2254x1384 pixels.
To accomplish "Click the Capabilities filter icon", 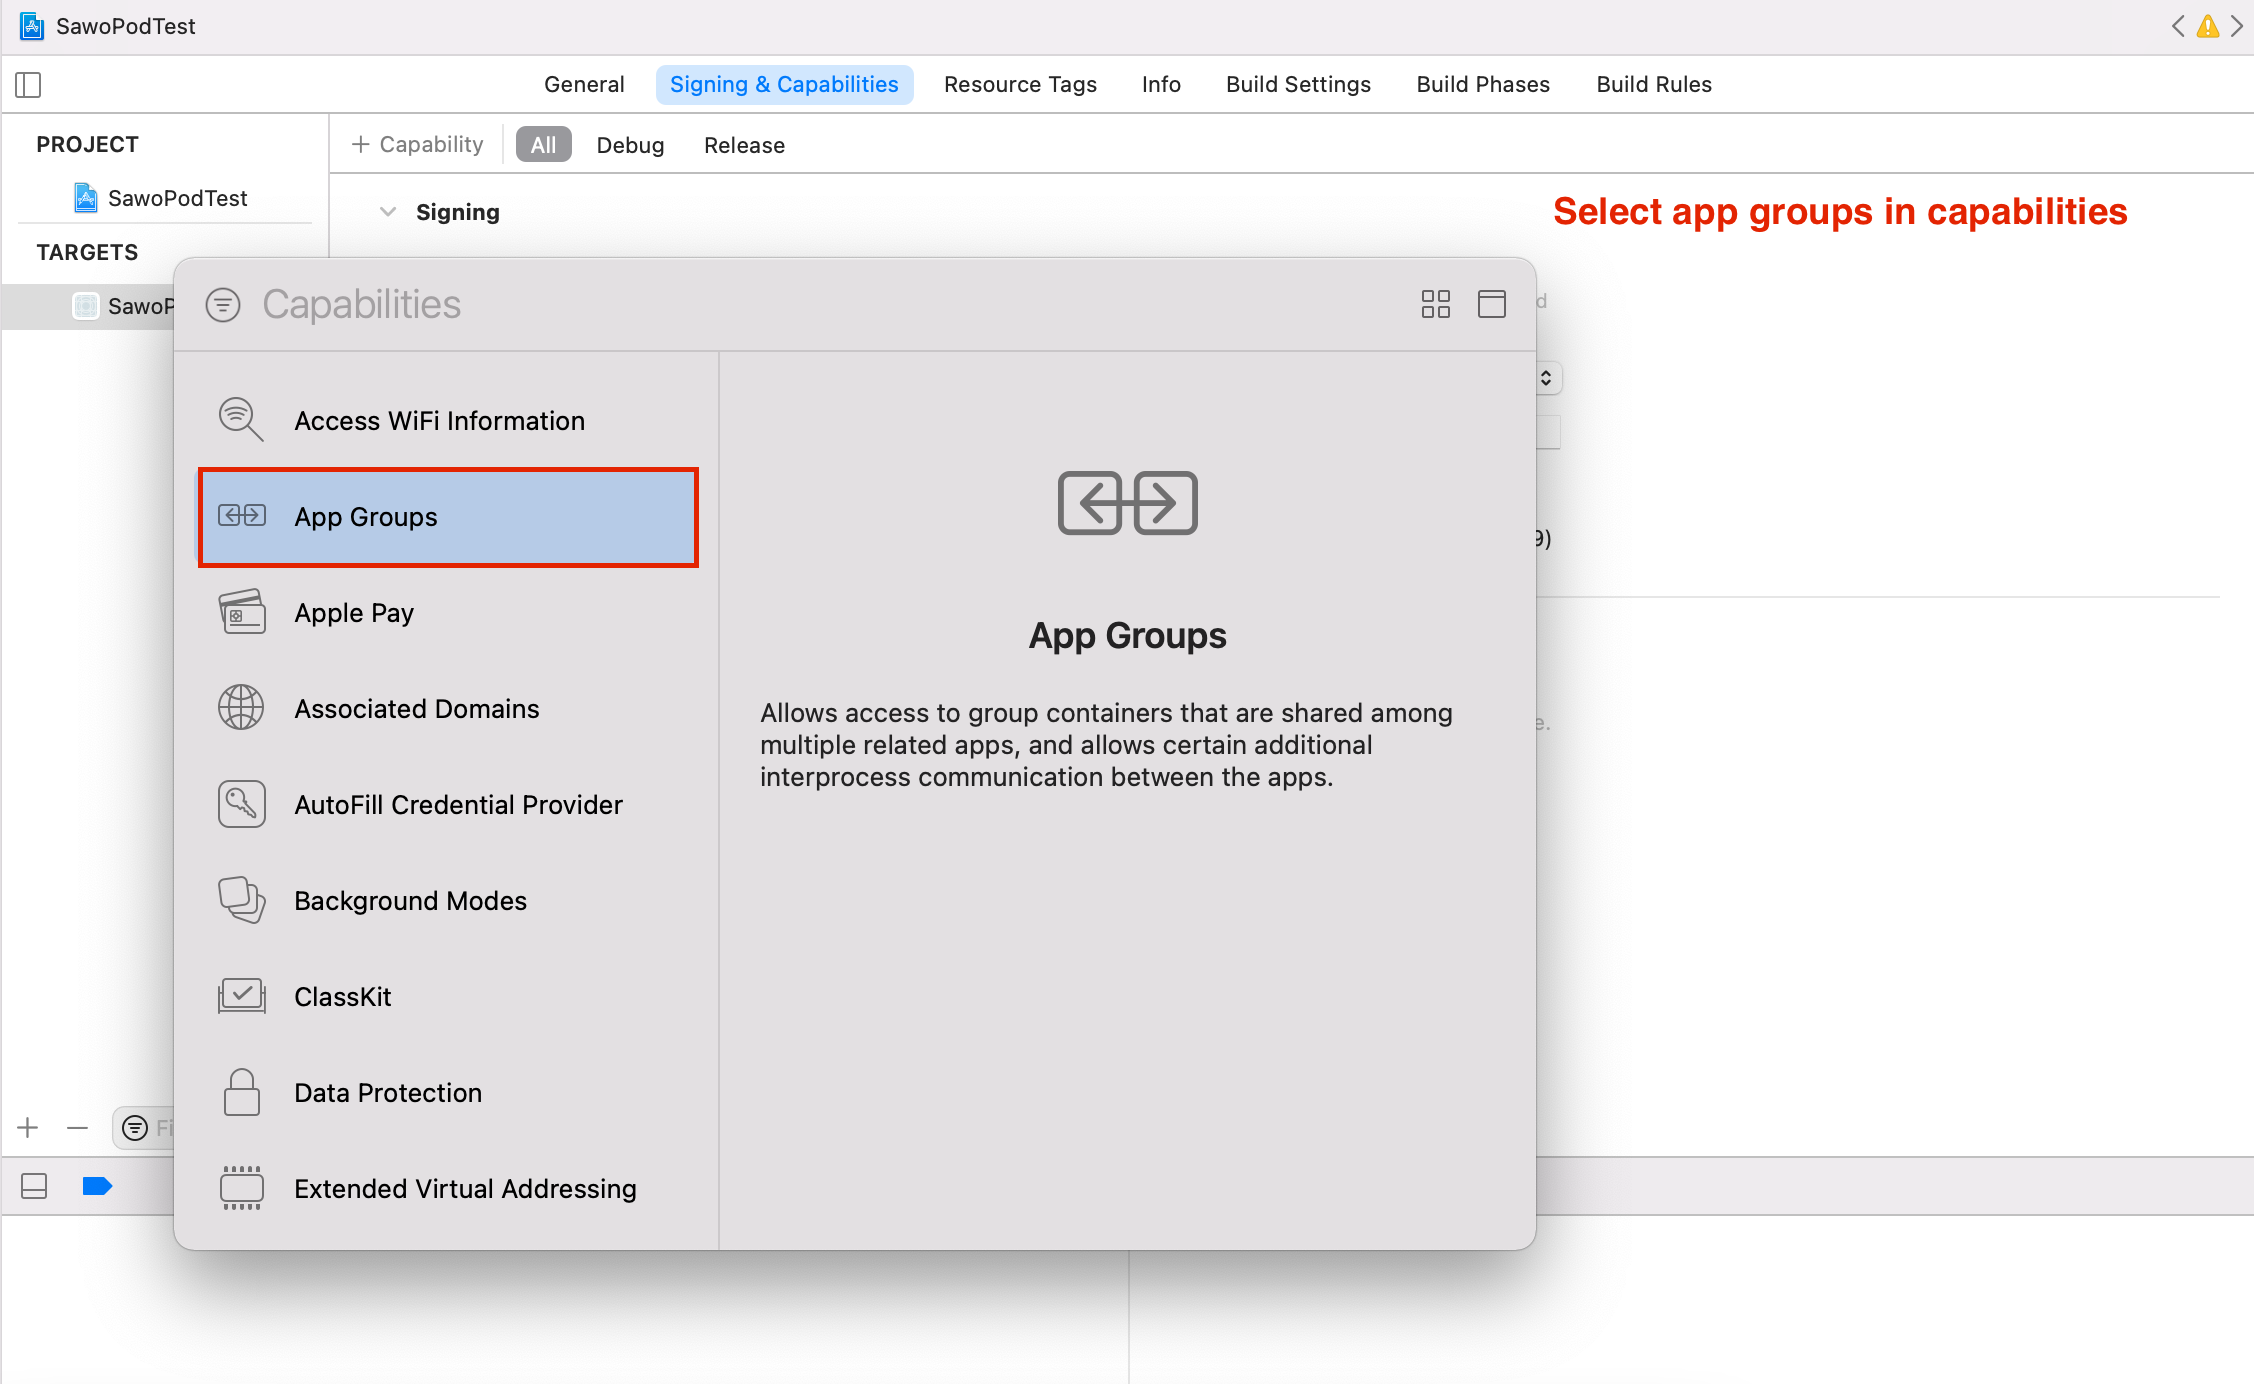I will (x=223, y=305).
